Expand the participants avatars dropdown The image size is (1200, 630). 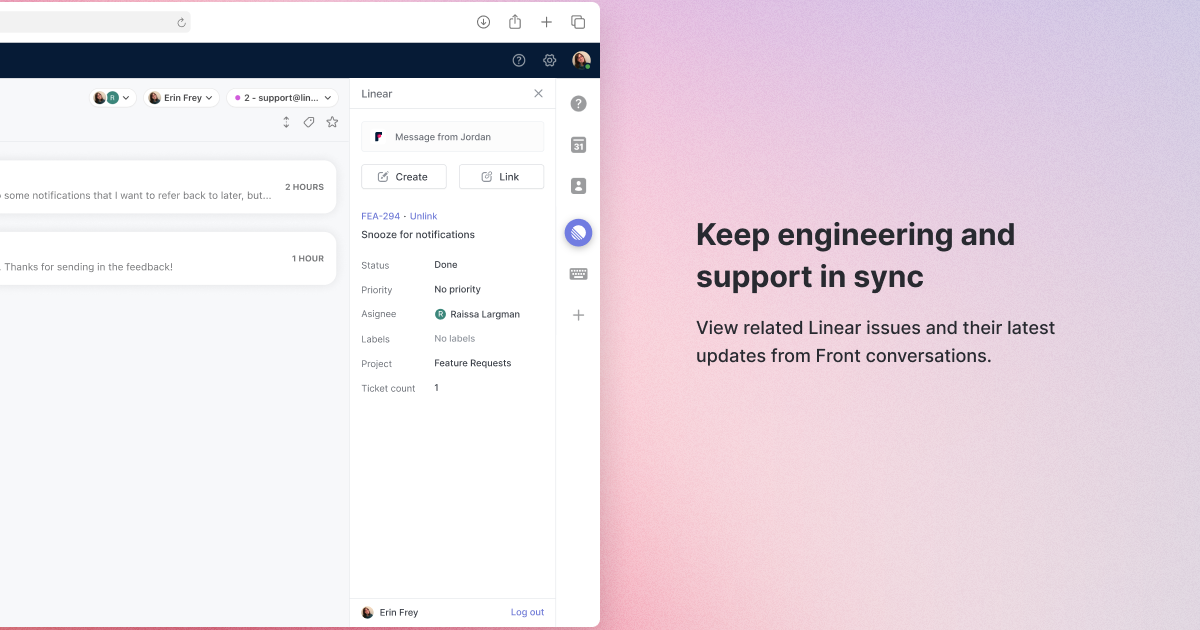coord(112,98)
